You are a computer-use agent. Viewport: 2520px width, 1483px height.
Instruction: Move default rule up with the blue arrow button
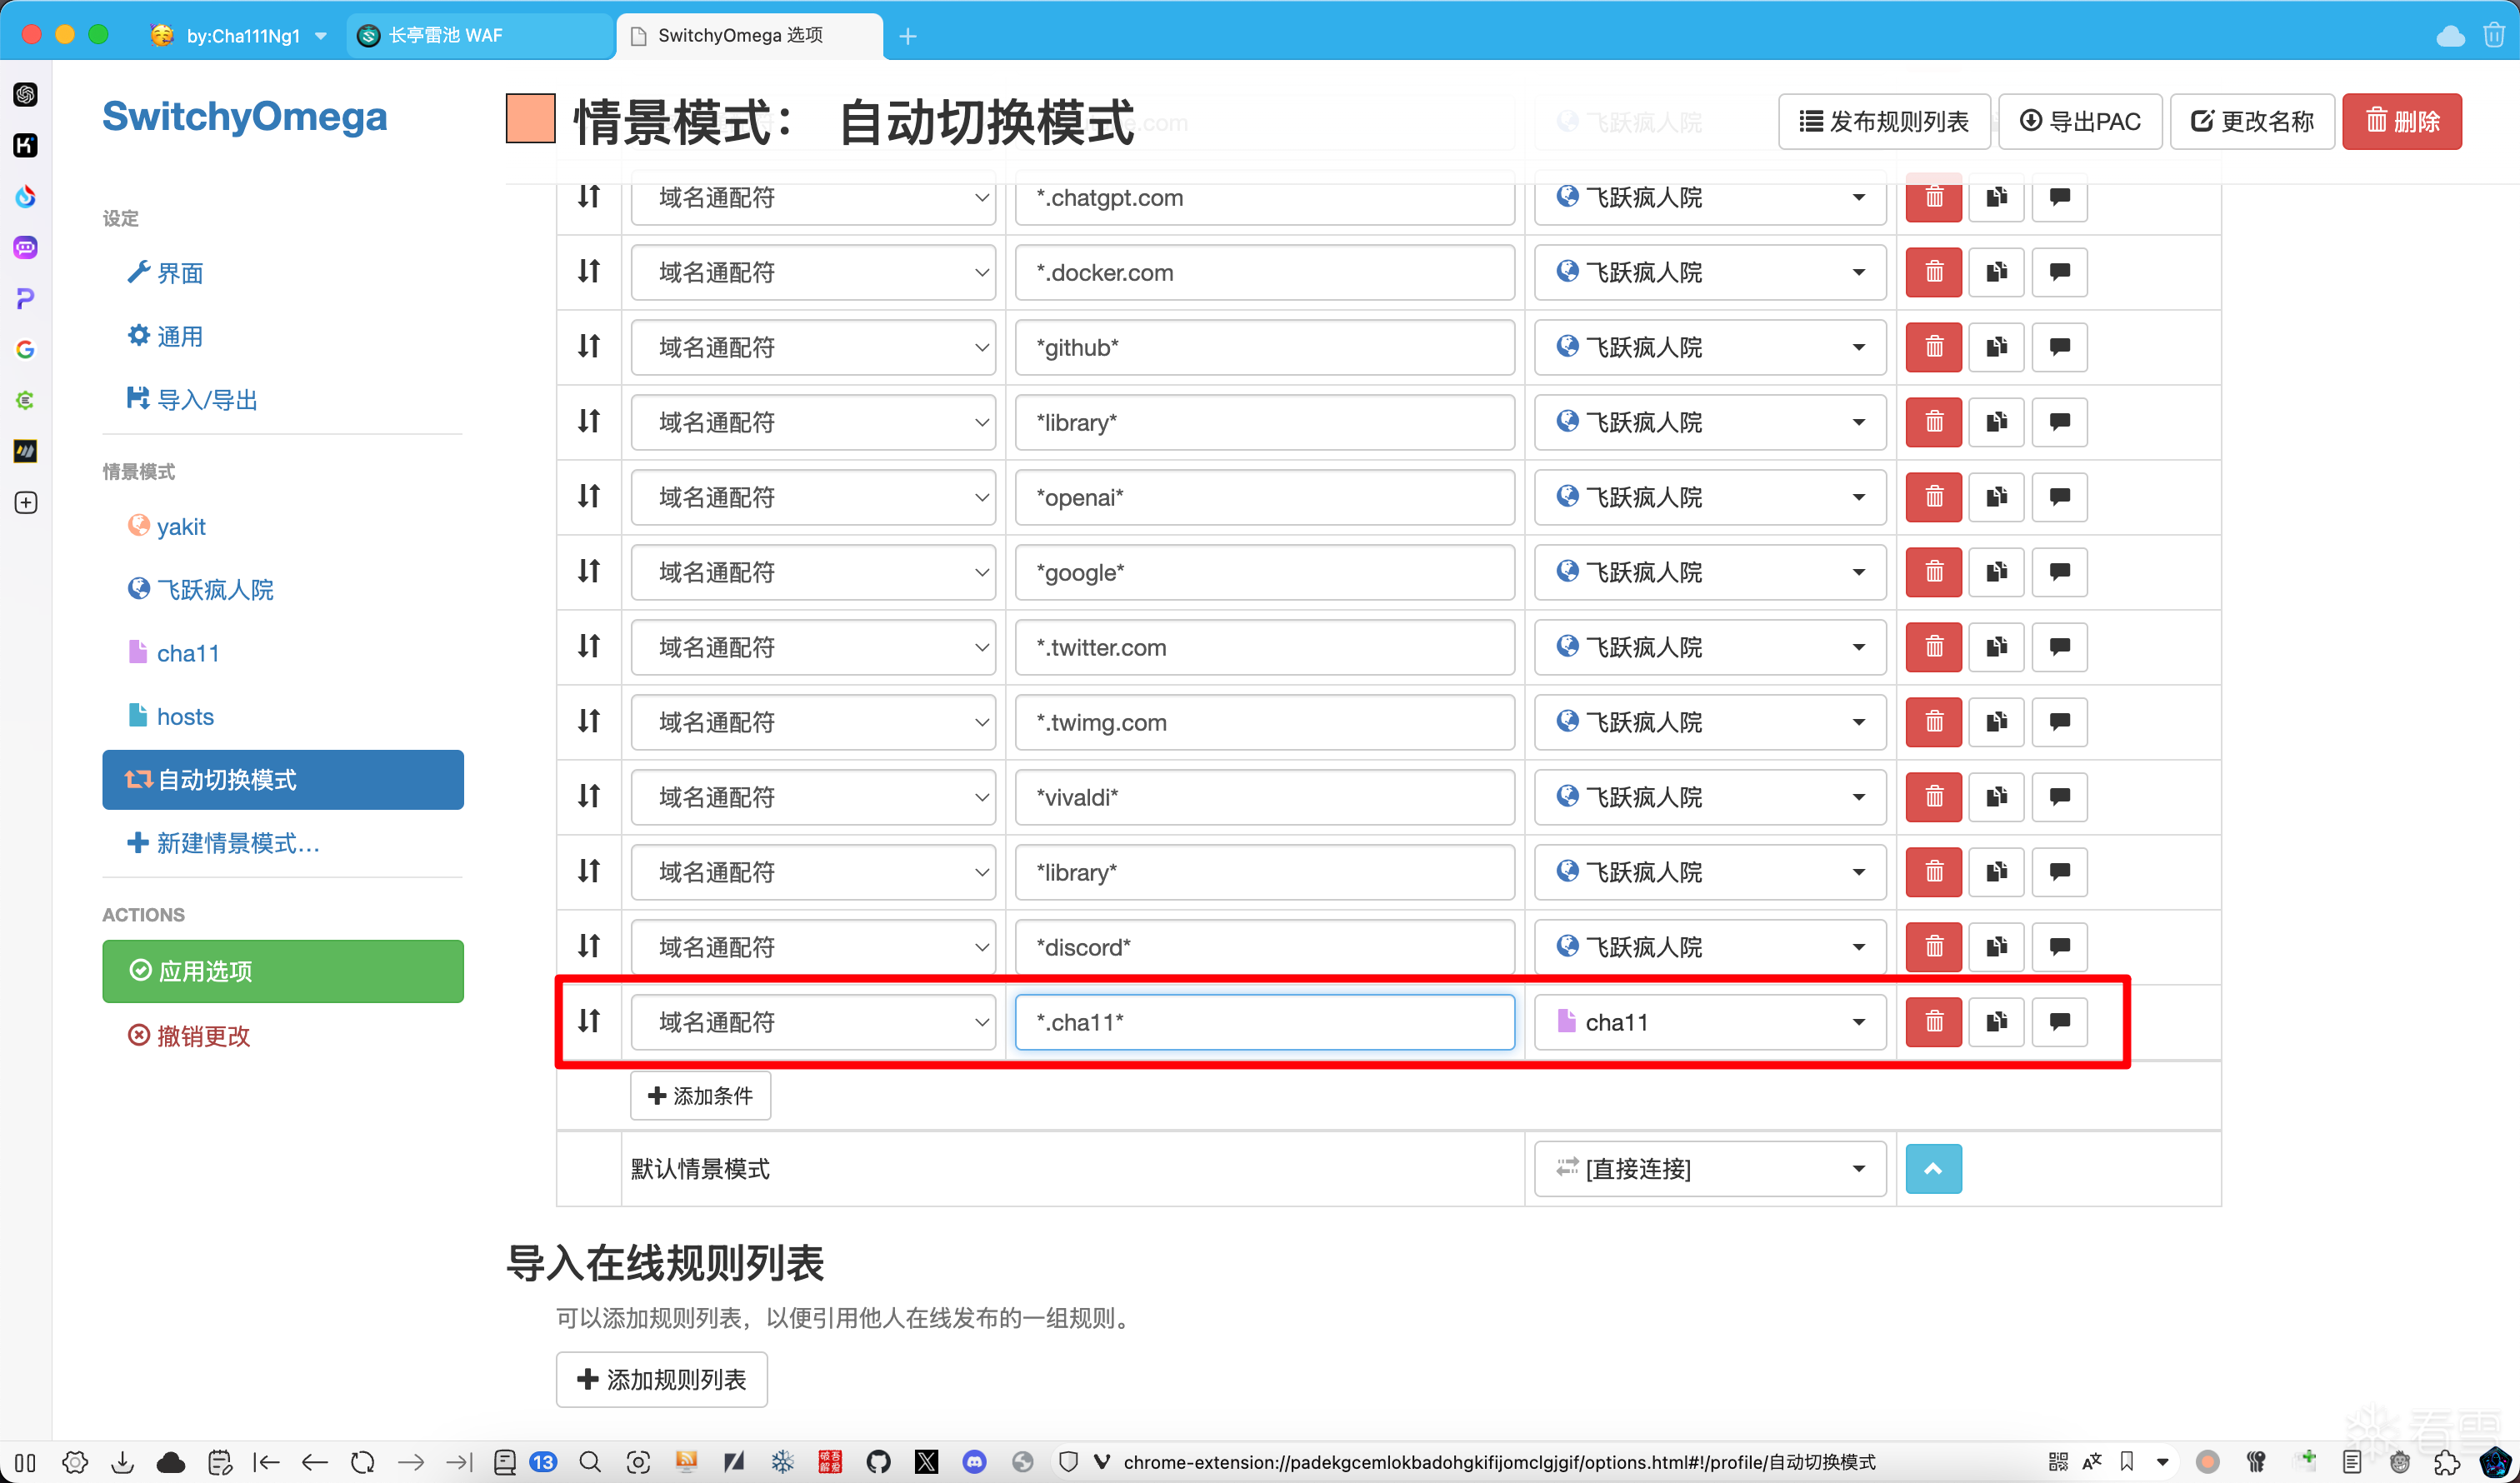click(1933, 1168)
